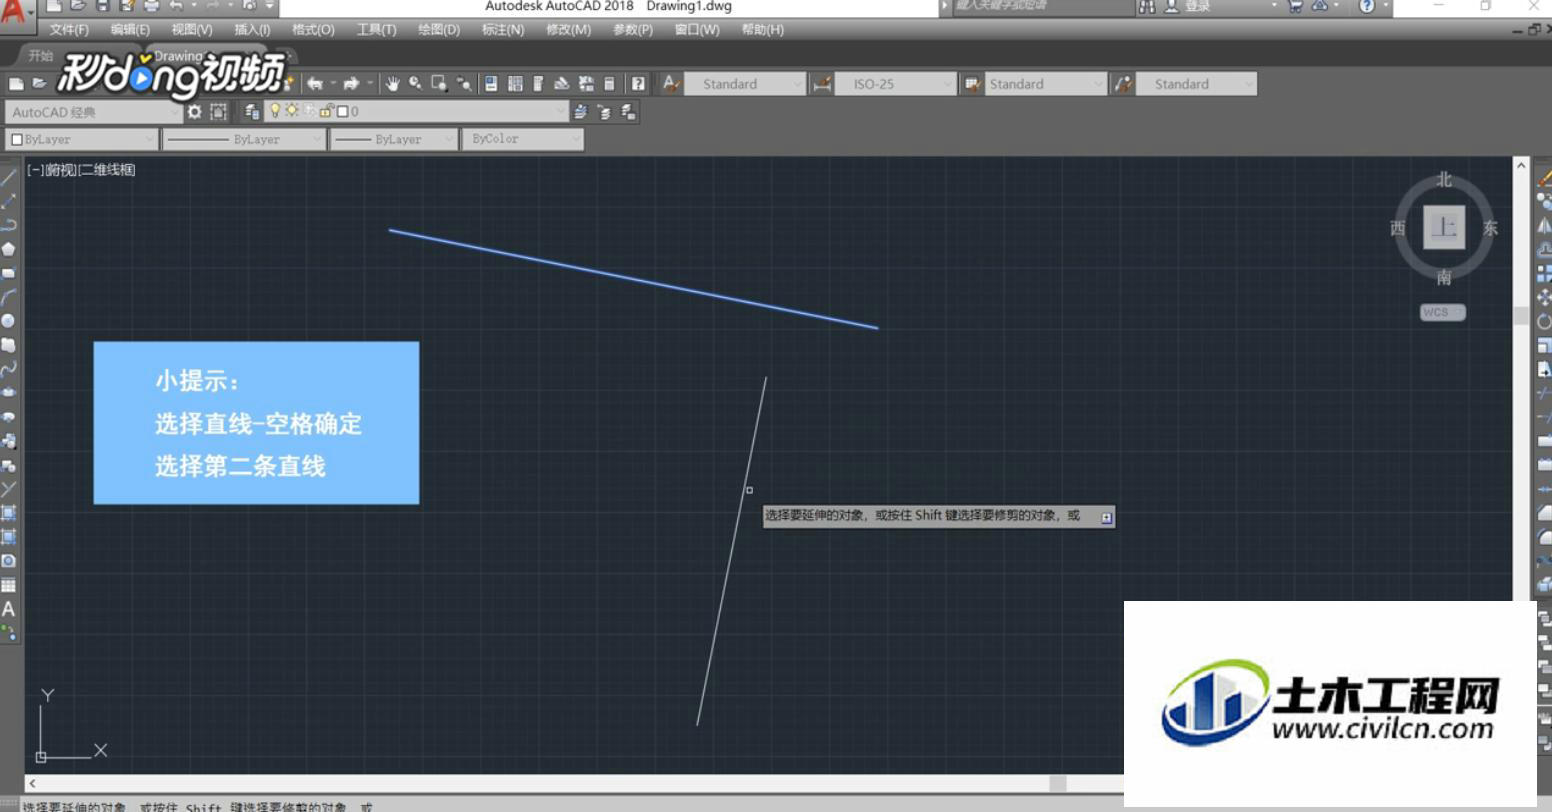Click the Zoom Realtime icon
The width and height of the screenshot is (1552, 812).
(x=415, y=84)
